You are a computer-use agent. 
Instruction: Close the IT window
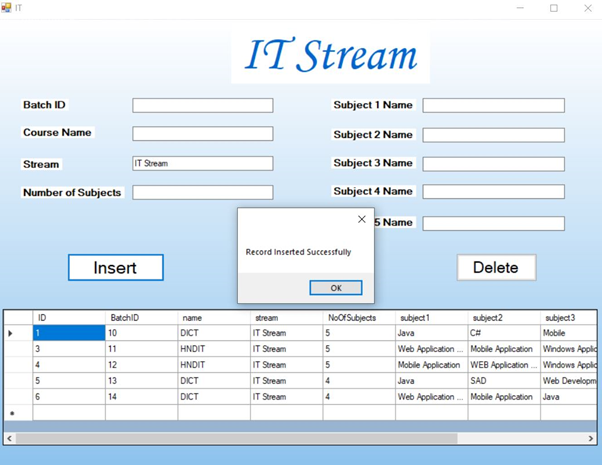[588, 8]
